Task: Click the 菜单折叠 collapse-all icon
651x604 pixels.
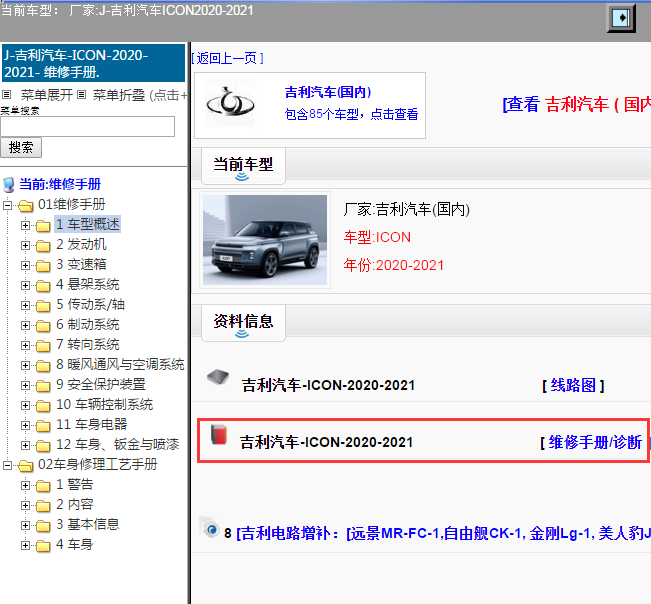Action: pos(82,95)
